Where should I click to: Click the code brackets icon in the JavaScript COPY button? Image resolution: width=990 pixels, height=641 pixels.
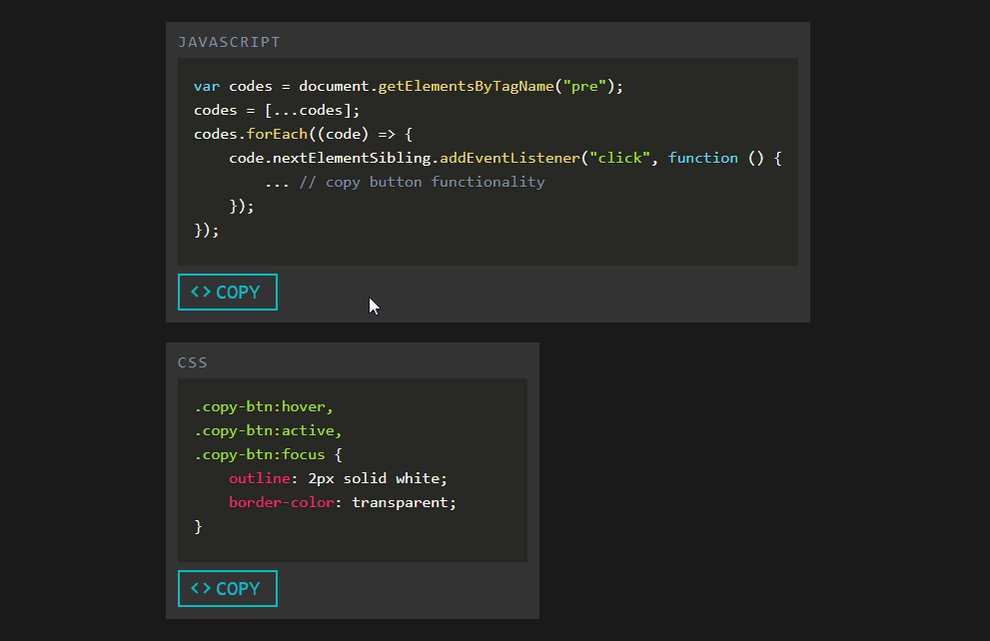(x=201, y=291)
